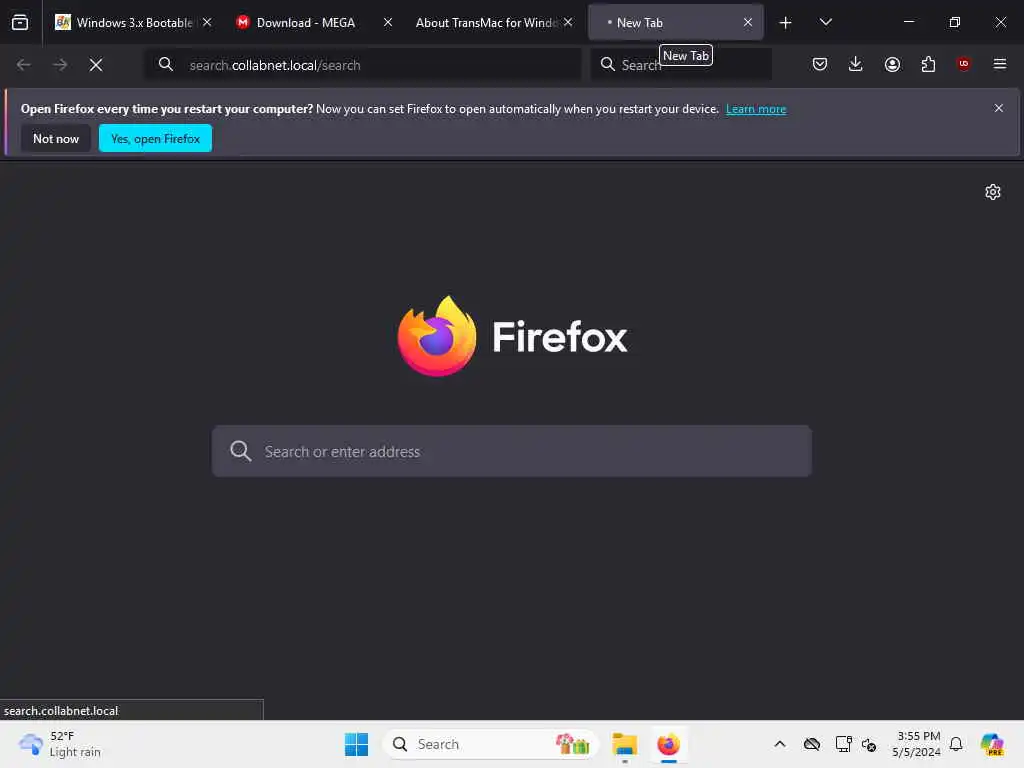Save page to Pocket
This screenshot has height=768, width=1024.
[x=820, y=64]
